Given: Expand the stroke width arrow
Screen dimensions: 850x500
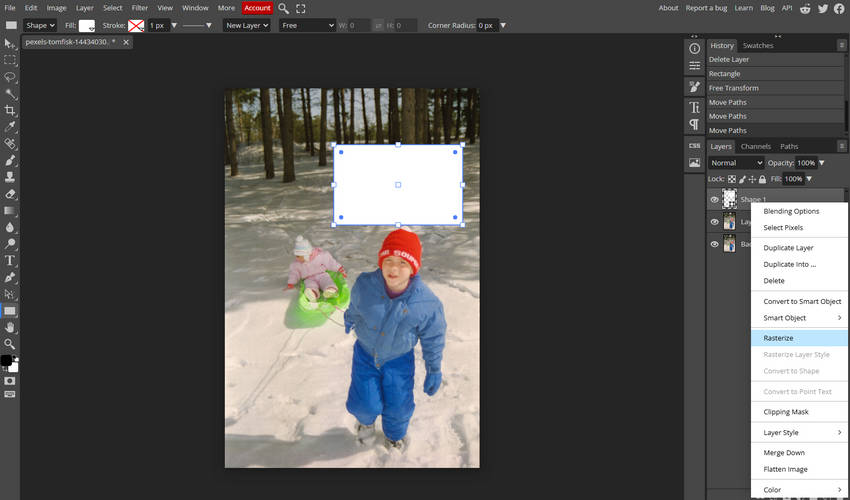Looking at the screenshot, I should 174,25.
